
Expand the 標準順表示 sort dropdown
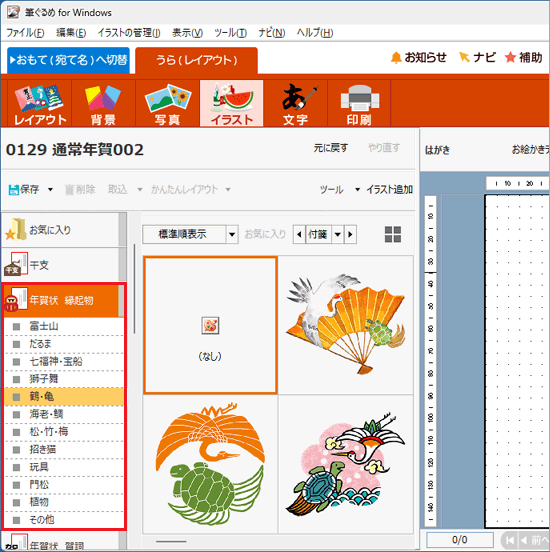tap(232, 234)
